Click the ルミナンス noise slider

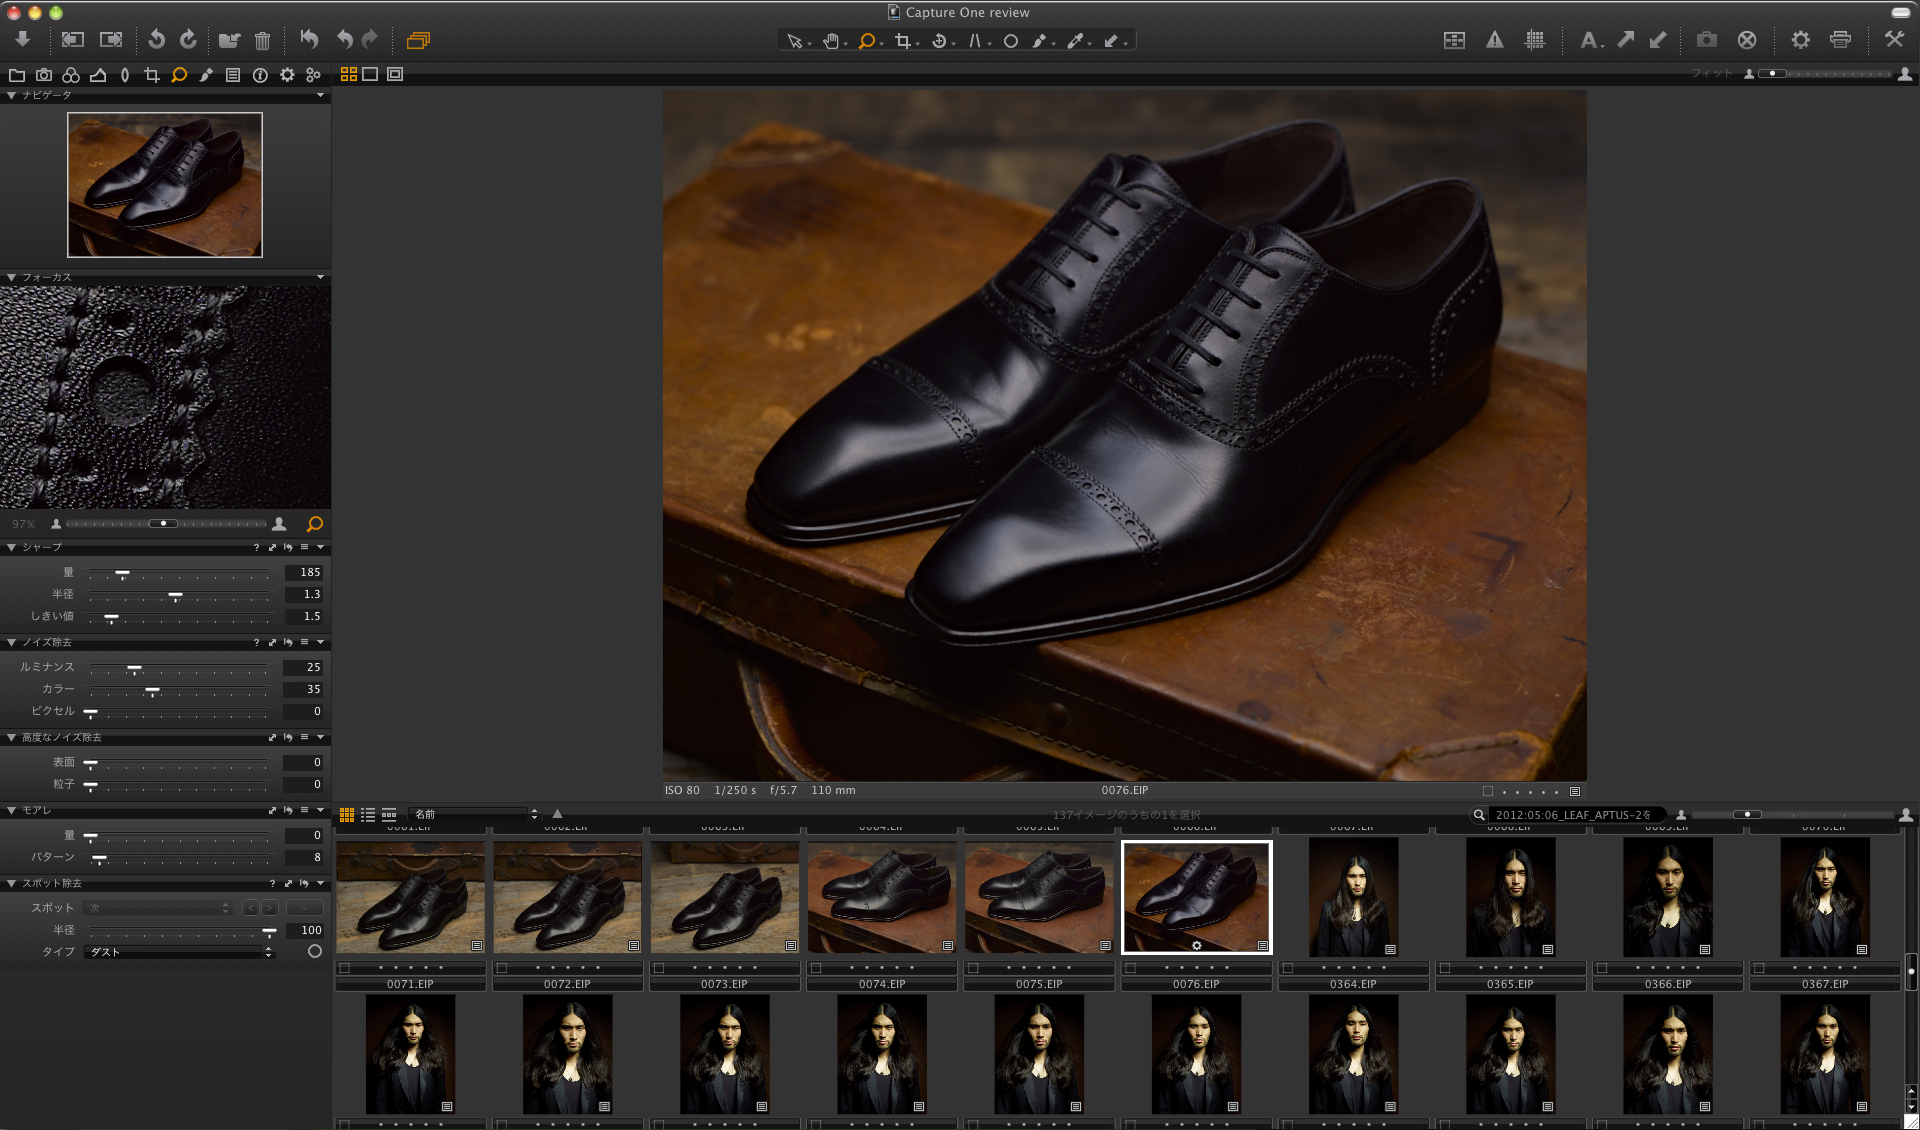(134, 668)
